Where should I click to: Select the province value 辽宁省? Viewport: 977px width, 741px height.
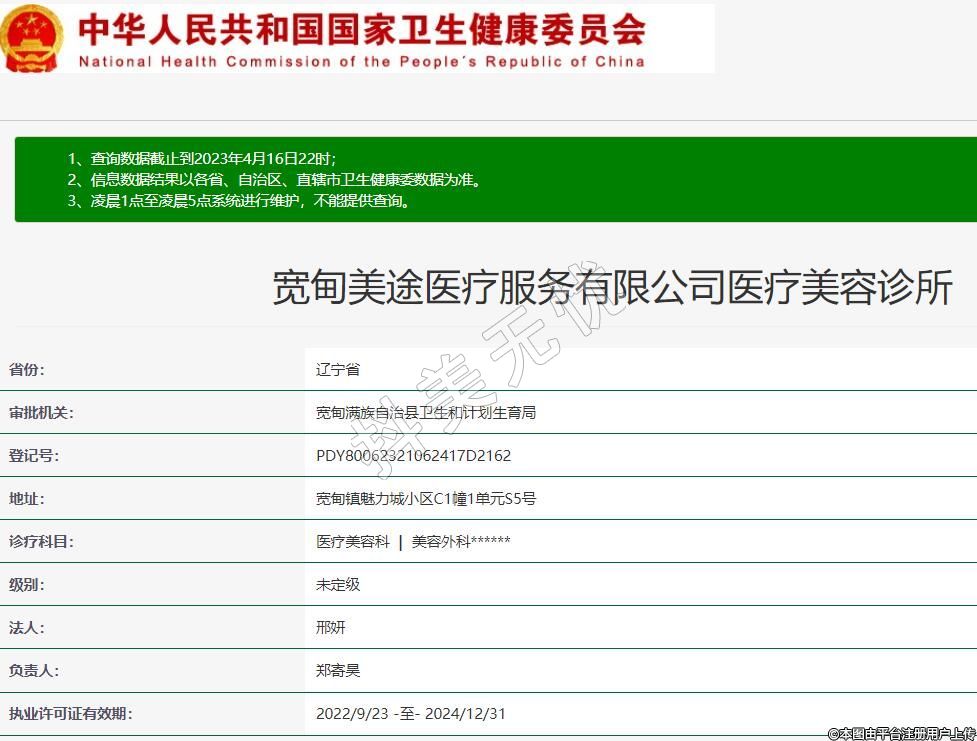point(337,370)
